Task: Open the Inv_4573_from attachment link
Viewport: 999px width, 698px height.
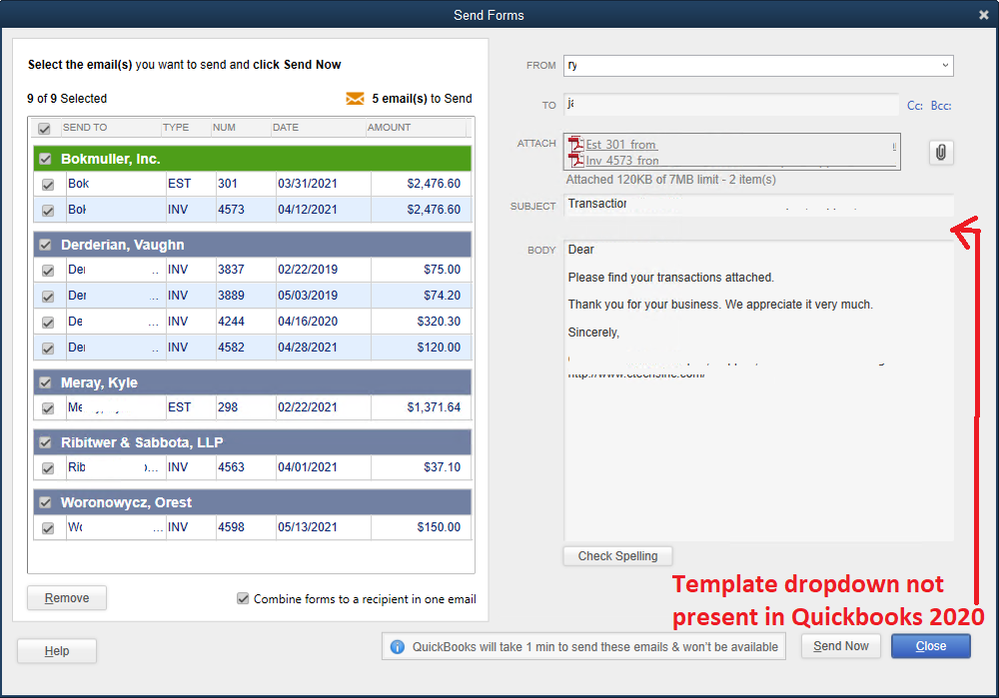Action: pyautogui.click(x=622, y=160)
